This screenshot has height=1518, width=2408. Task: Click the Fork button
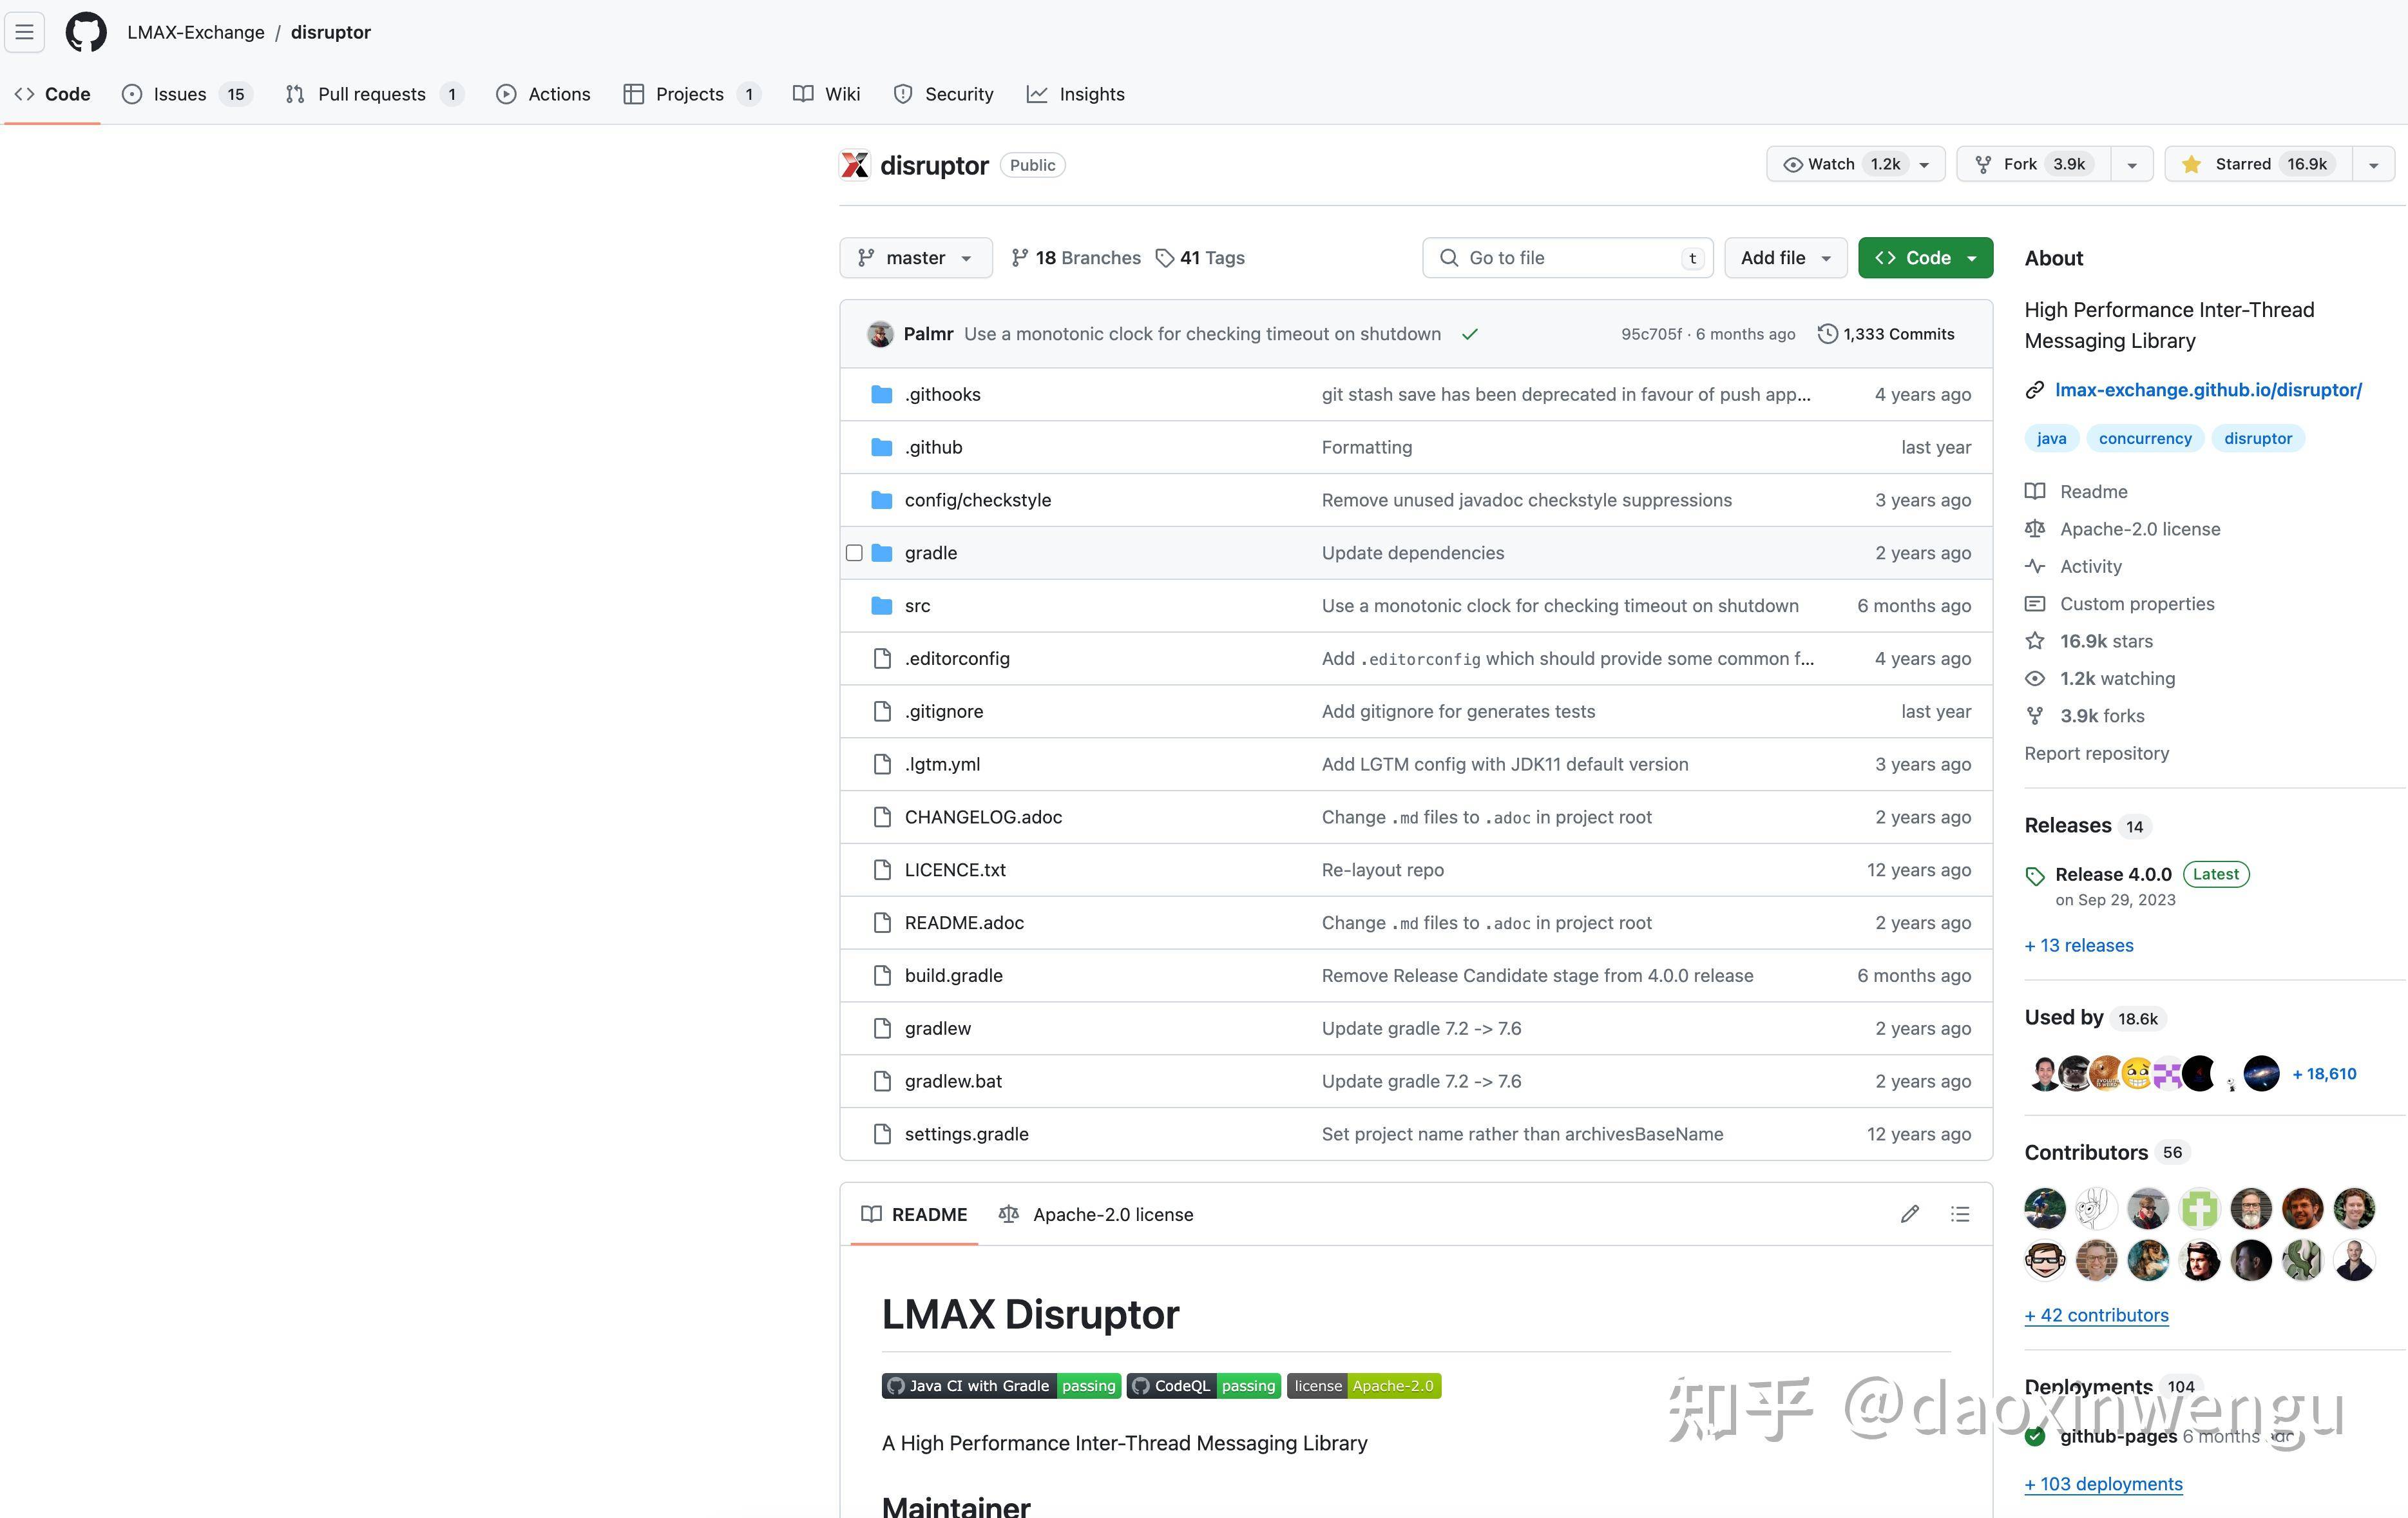[2034, 164]
